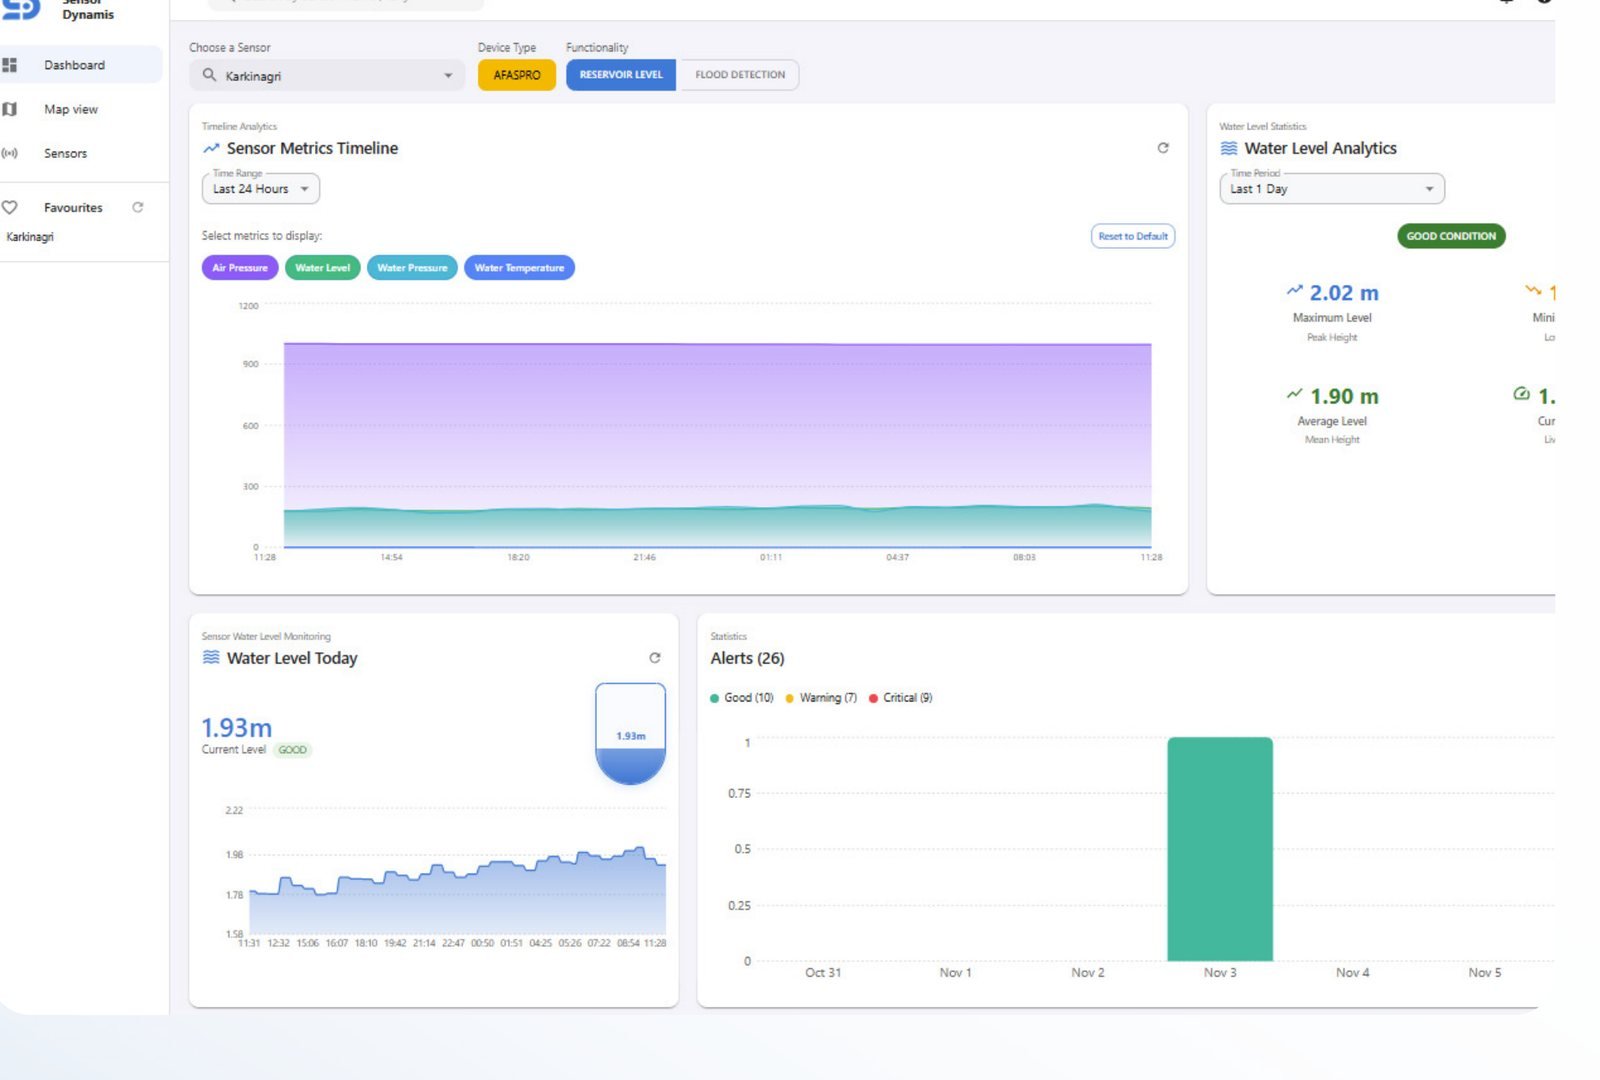Open the Time Range Last 24 Hours dropdown

261,189
